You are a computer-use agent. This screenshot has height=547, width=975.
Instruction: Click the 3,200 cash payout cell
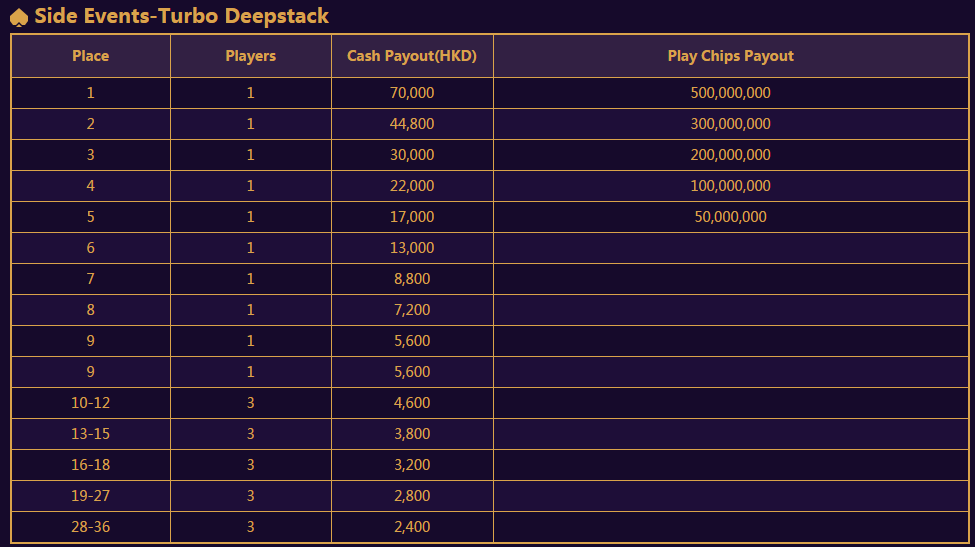pyautogui.click(x=412, y=465)
